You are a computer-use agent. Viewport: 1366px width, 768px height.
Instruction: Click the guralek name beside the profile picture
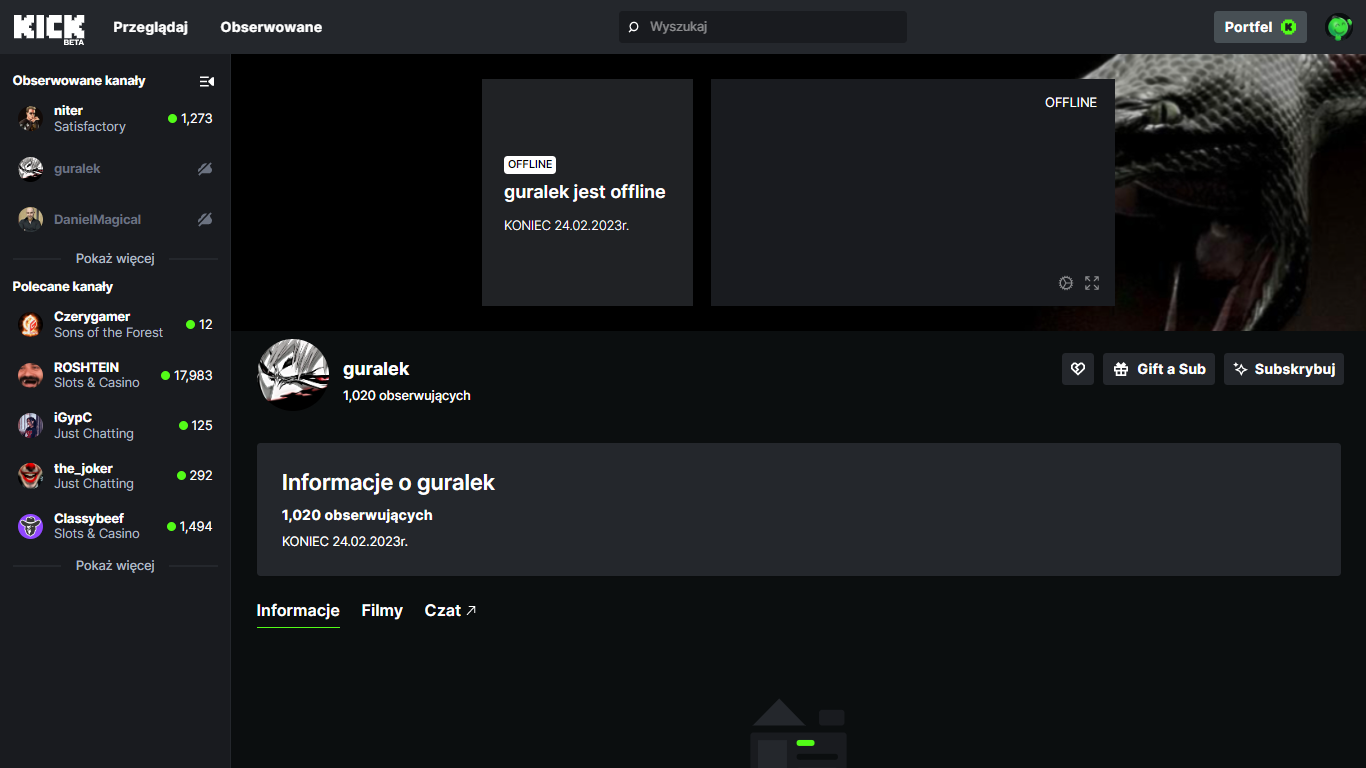(376, 369)
